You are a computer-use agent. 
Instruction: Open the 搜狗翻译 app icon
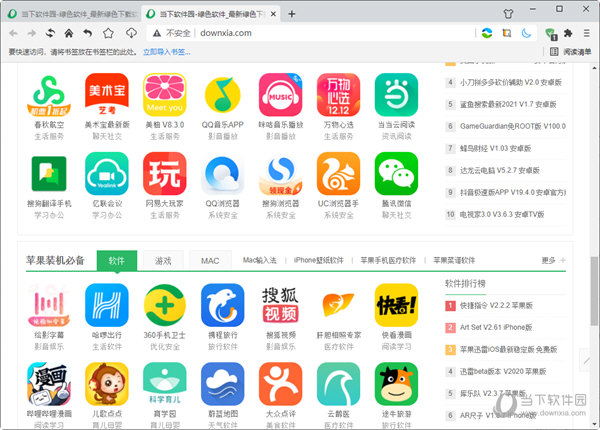point(49,174)
